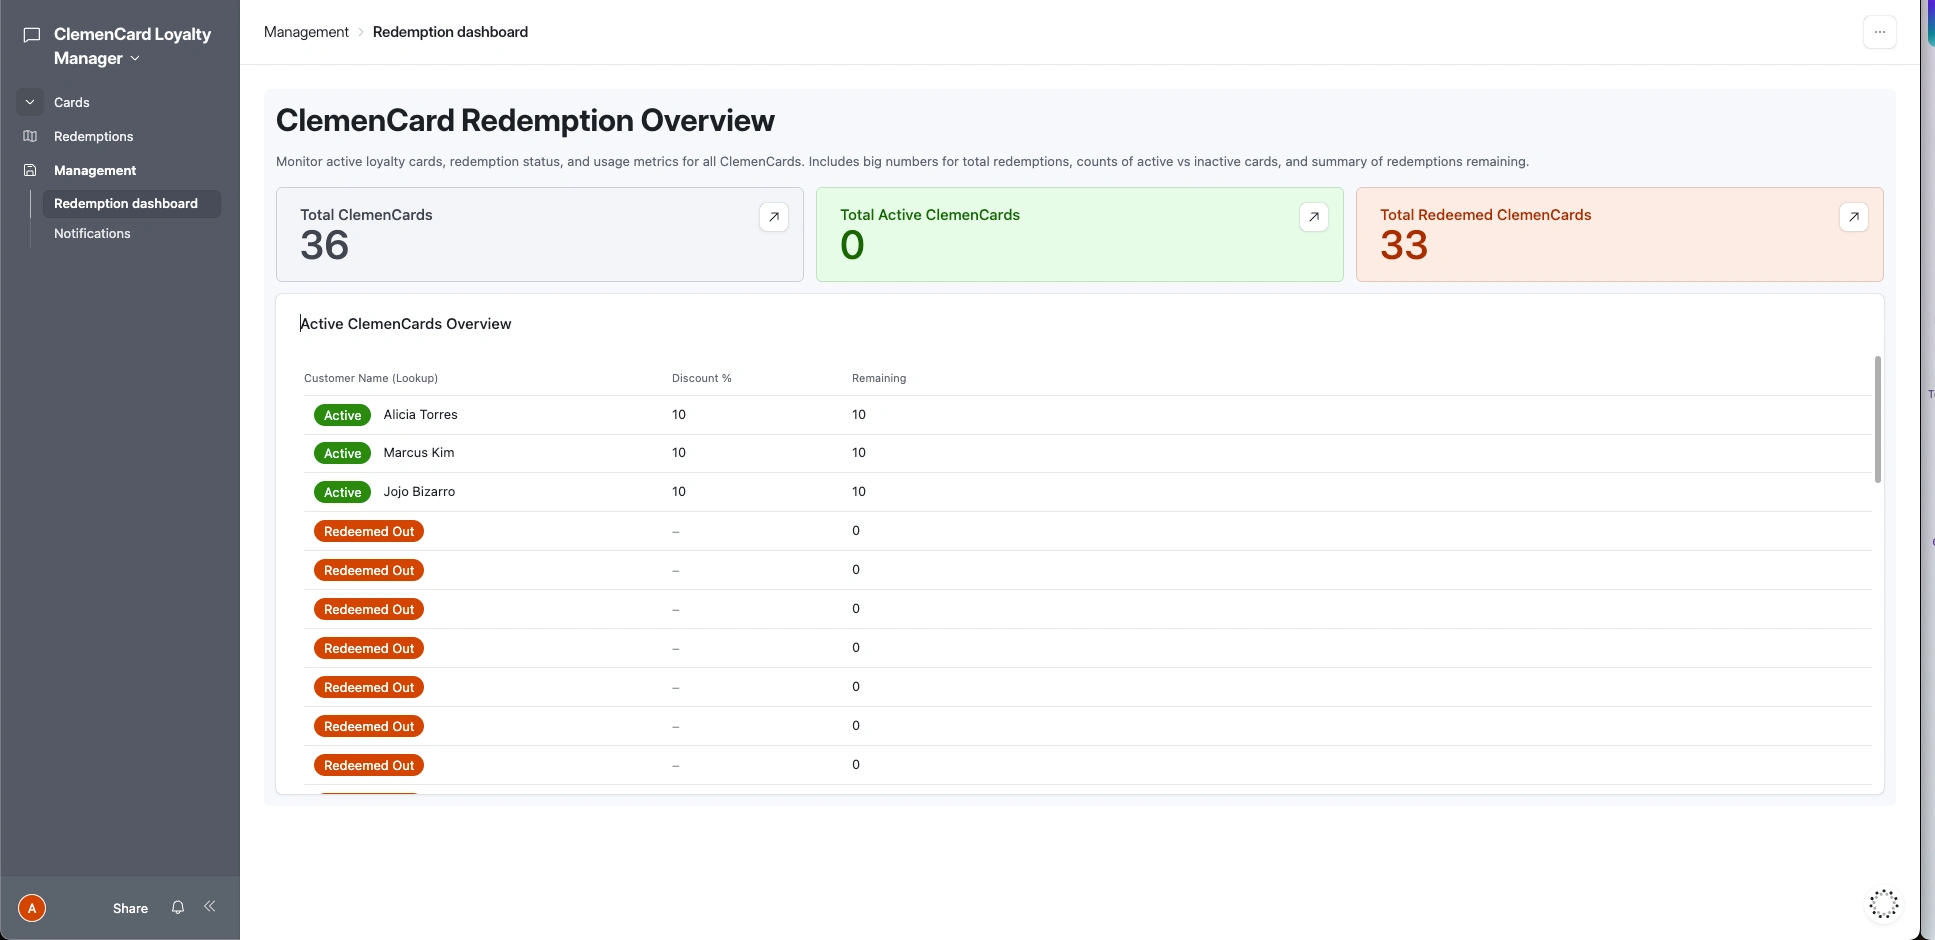Collapse the Cards section chevron
Viewport: 1935px width, 940px height.
[x=30, y=102]
